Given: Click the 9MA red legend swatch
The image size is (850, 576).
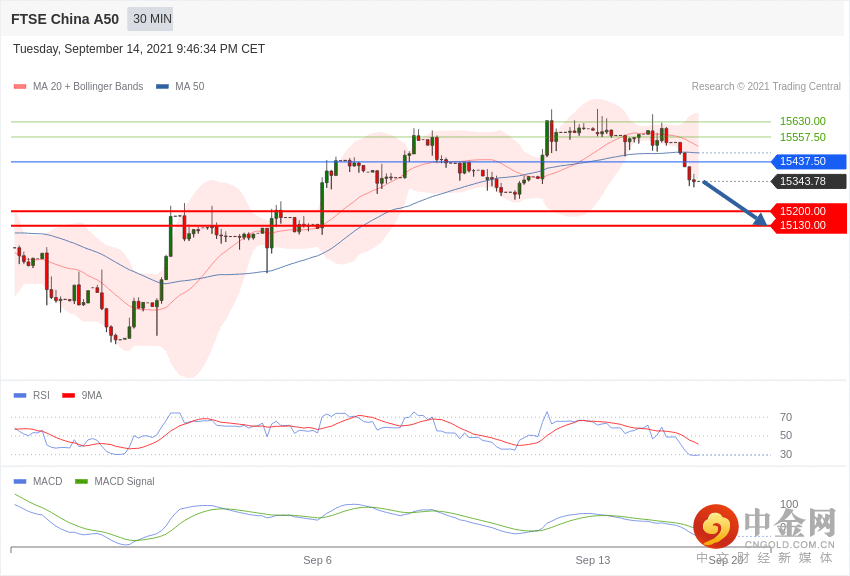Looking at the screenshot, I should click(68, 396).
